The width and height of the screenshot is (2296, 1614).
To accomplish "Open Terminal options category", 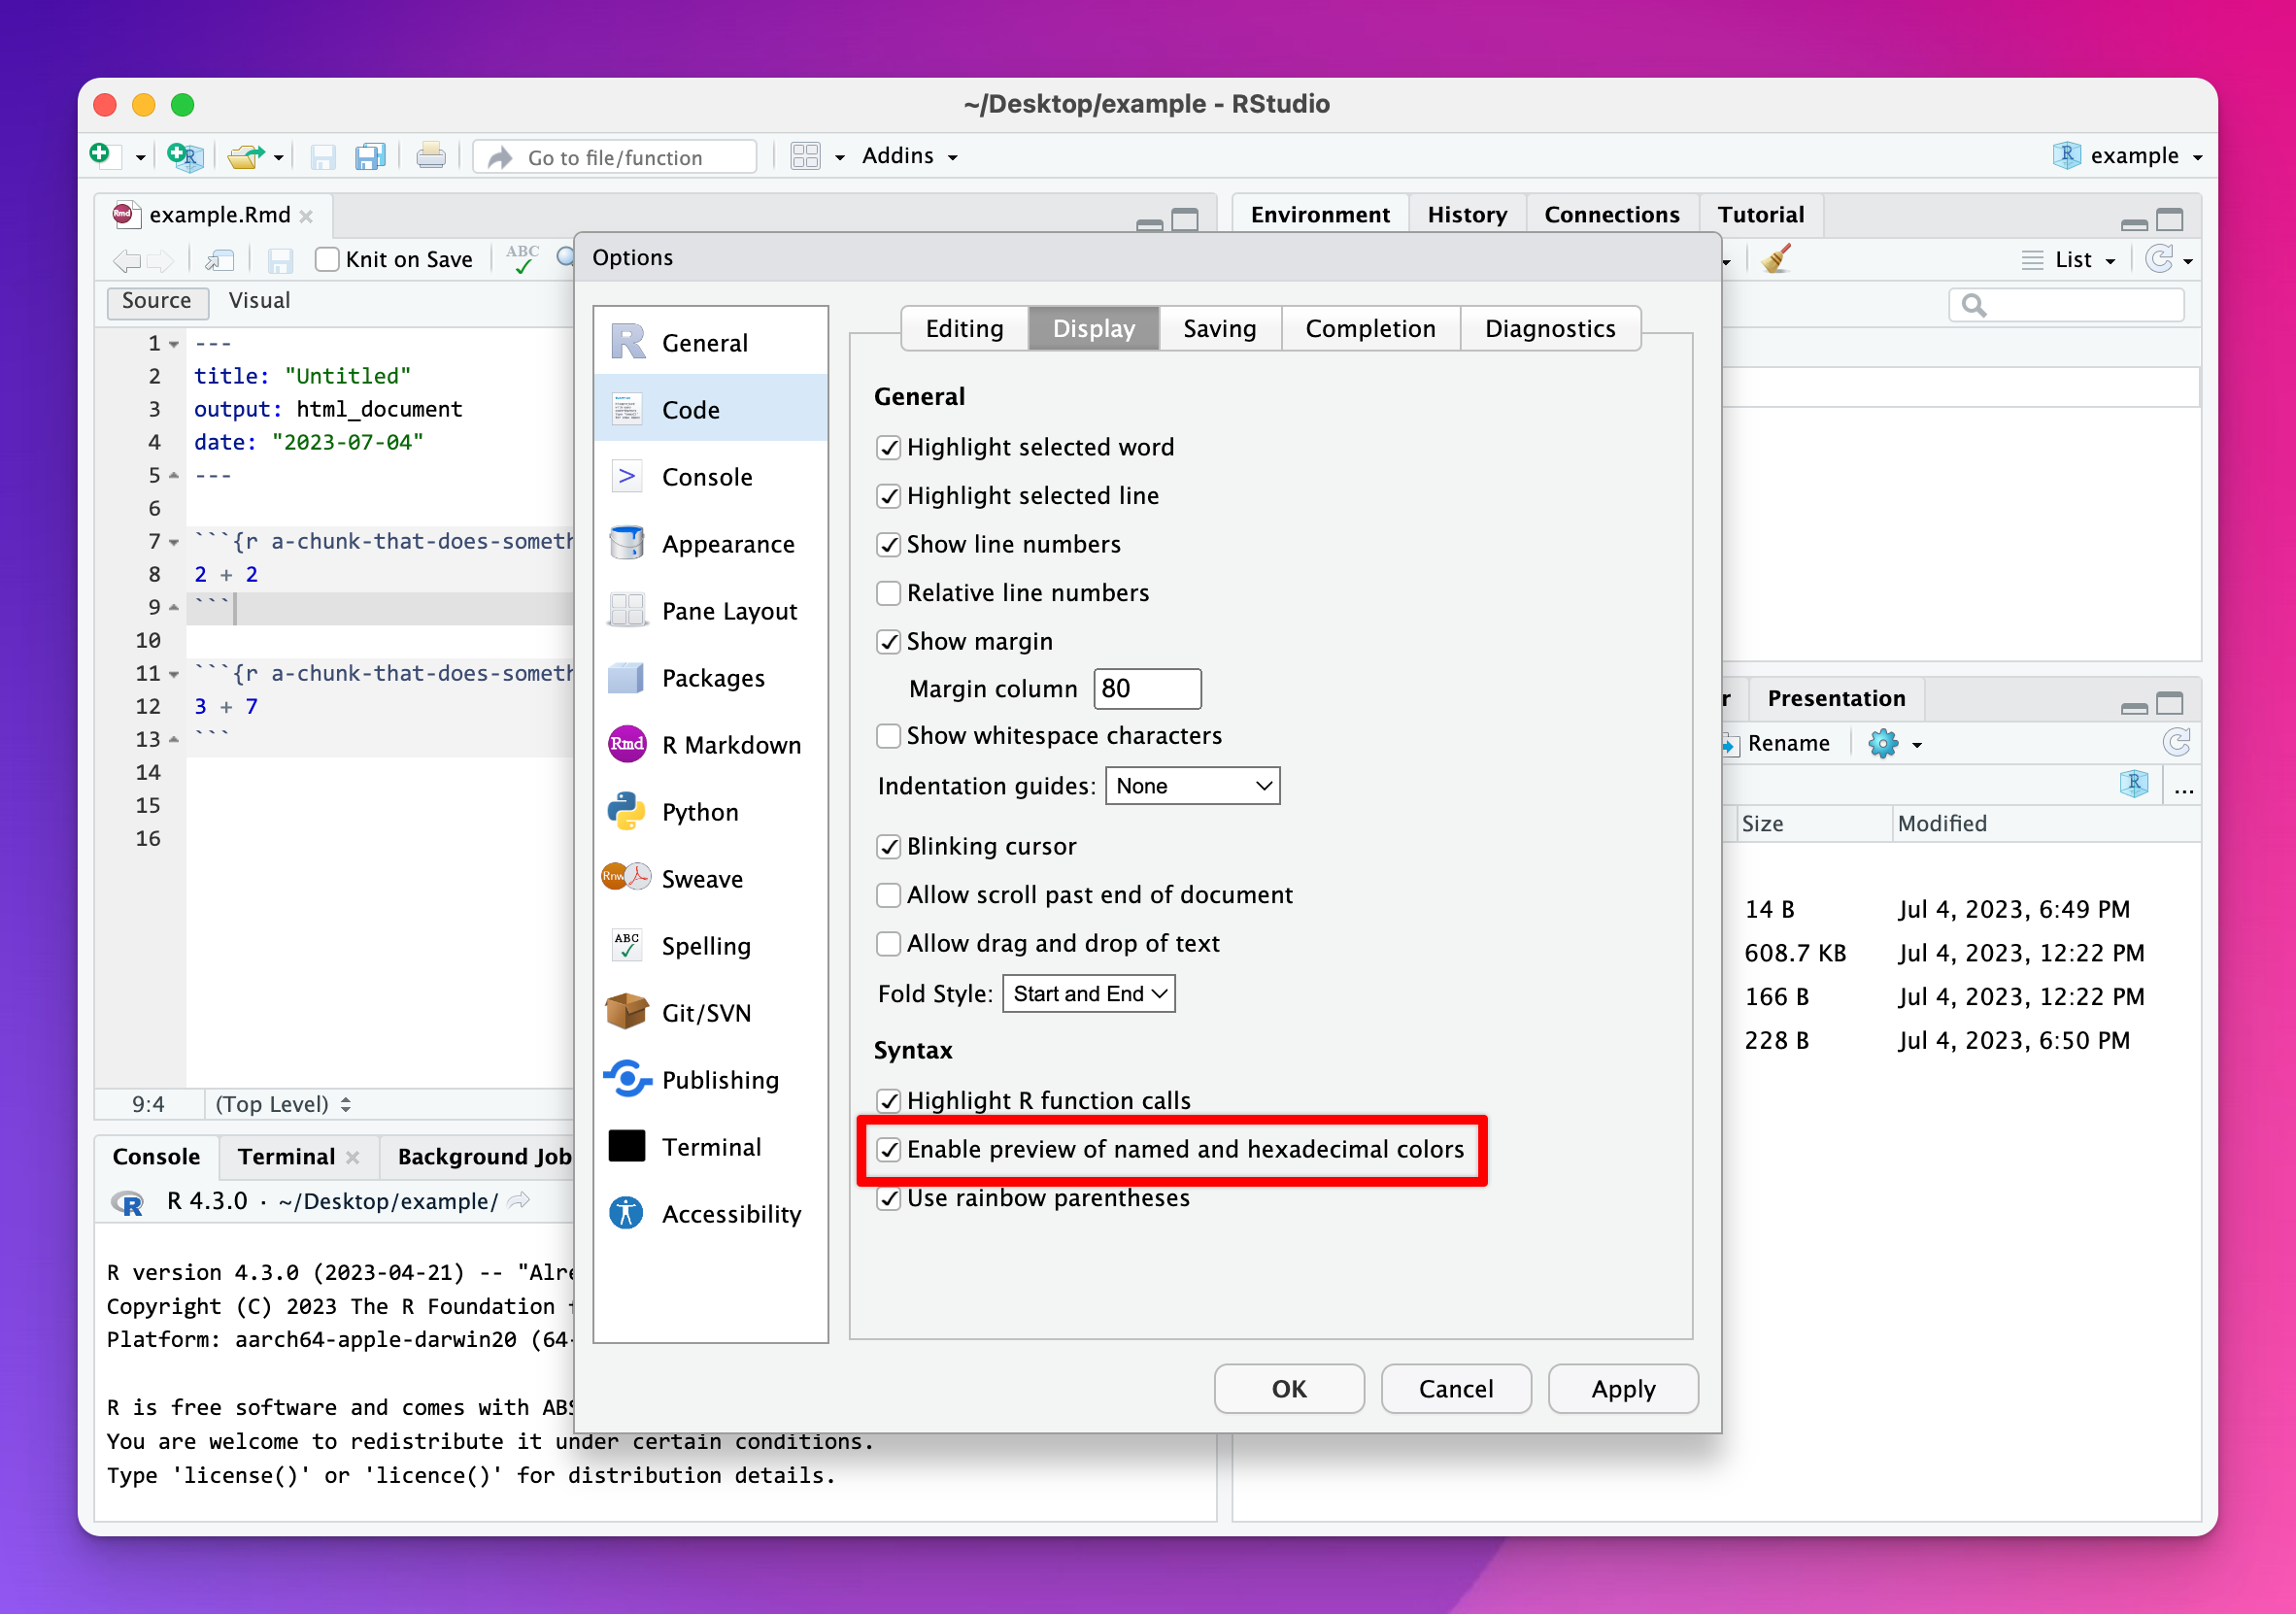I will coord(710,1147).
